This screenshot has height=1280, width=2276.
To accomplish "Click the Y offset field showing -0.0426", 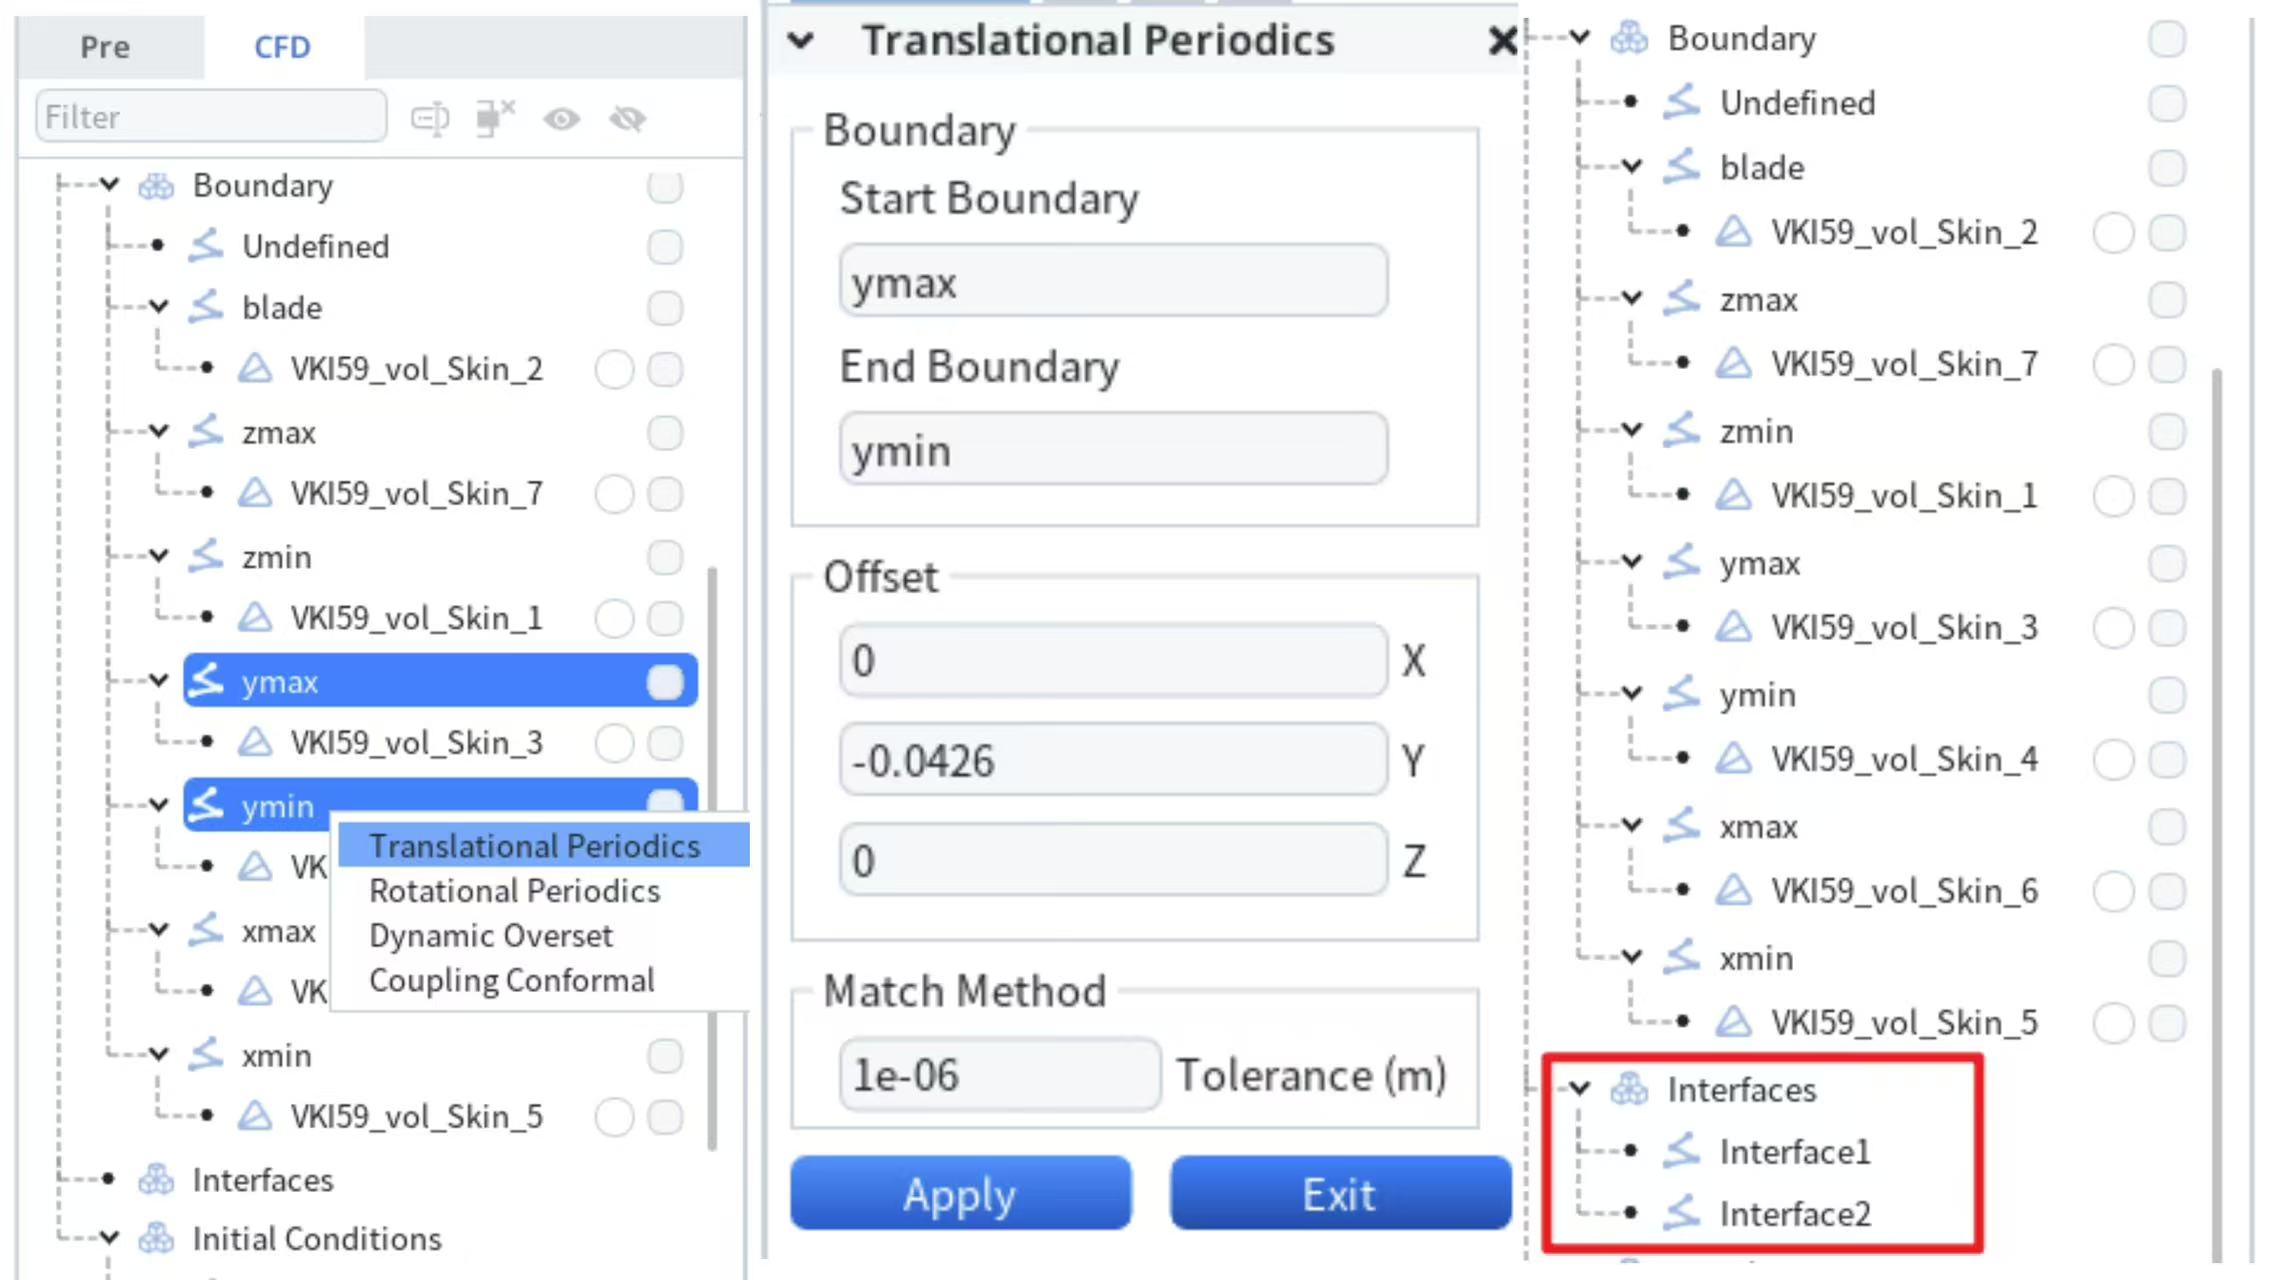I will click(1113, 760).
